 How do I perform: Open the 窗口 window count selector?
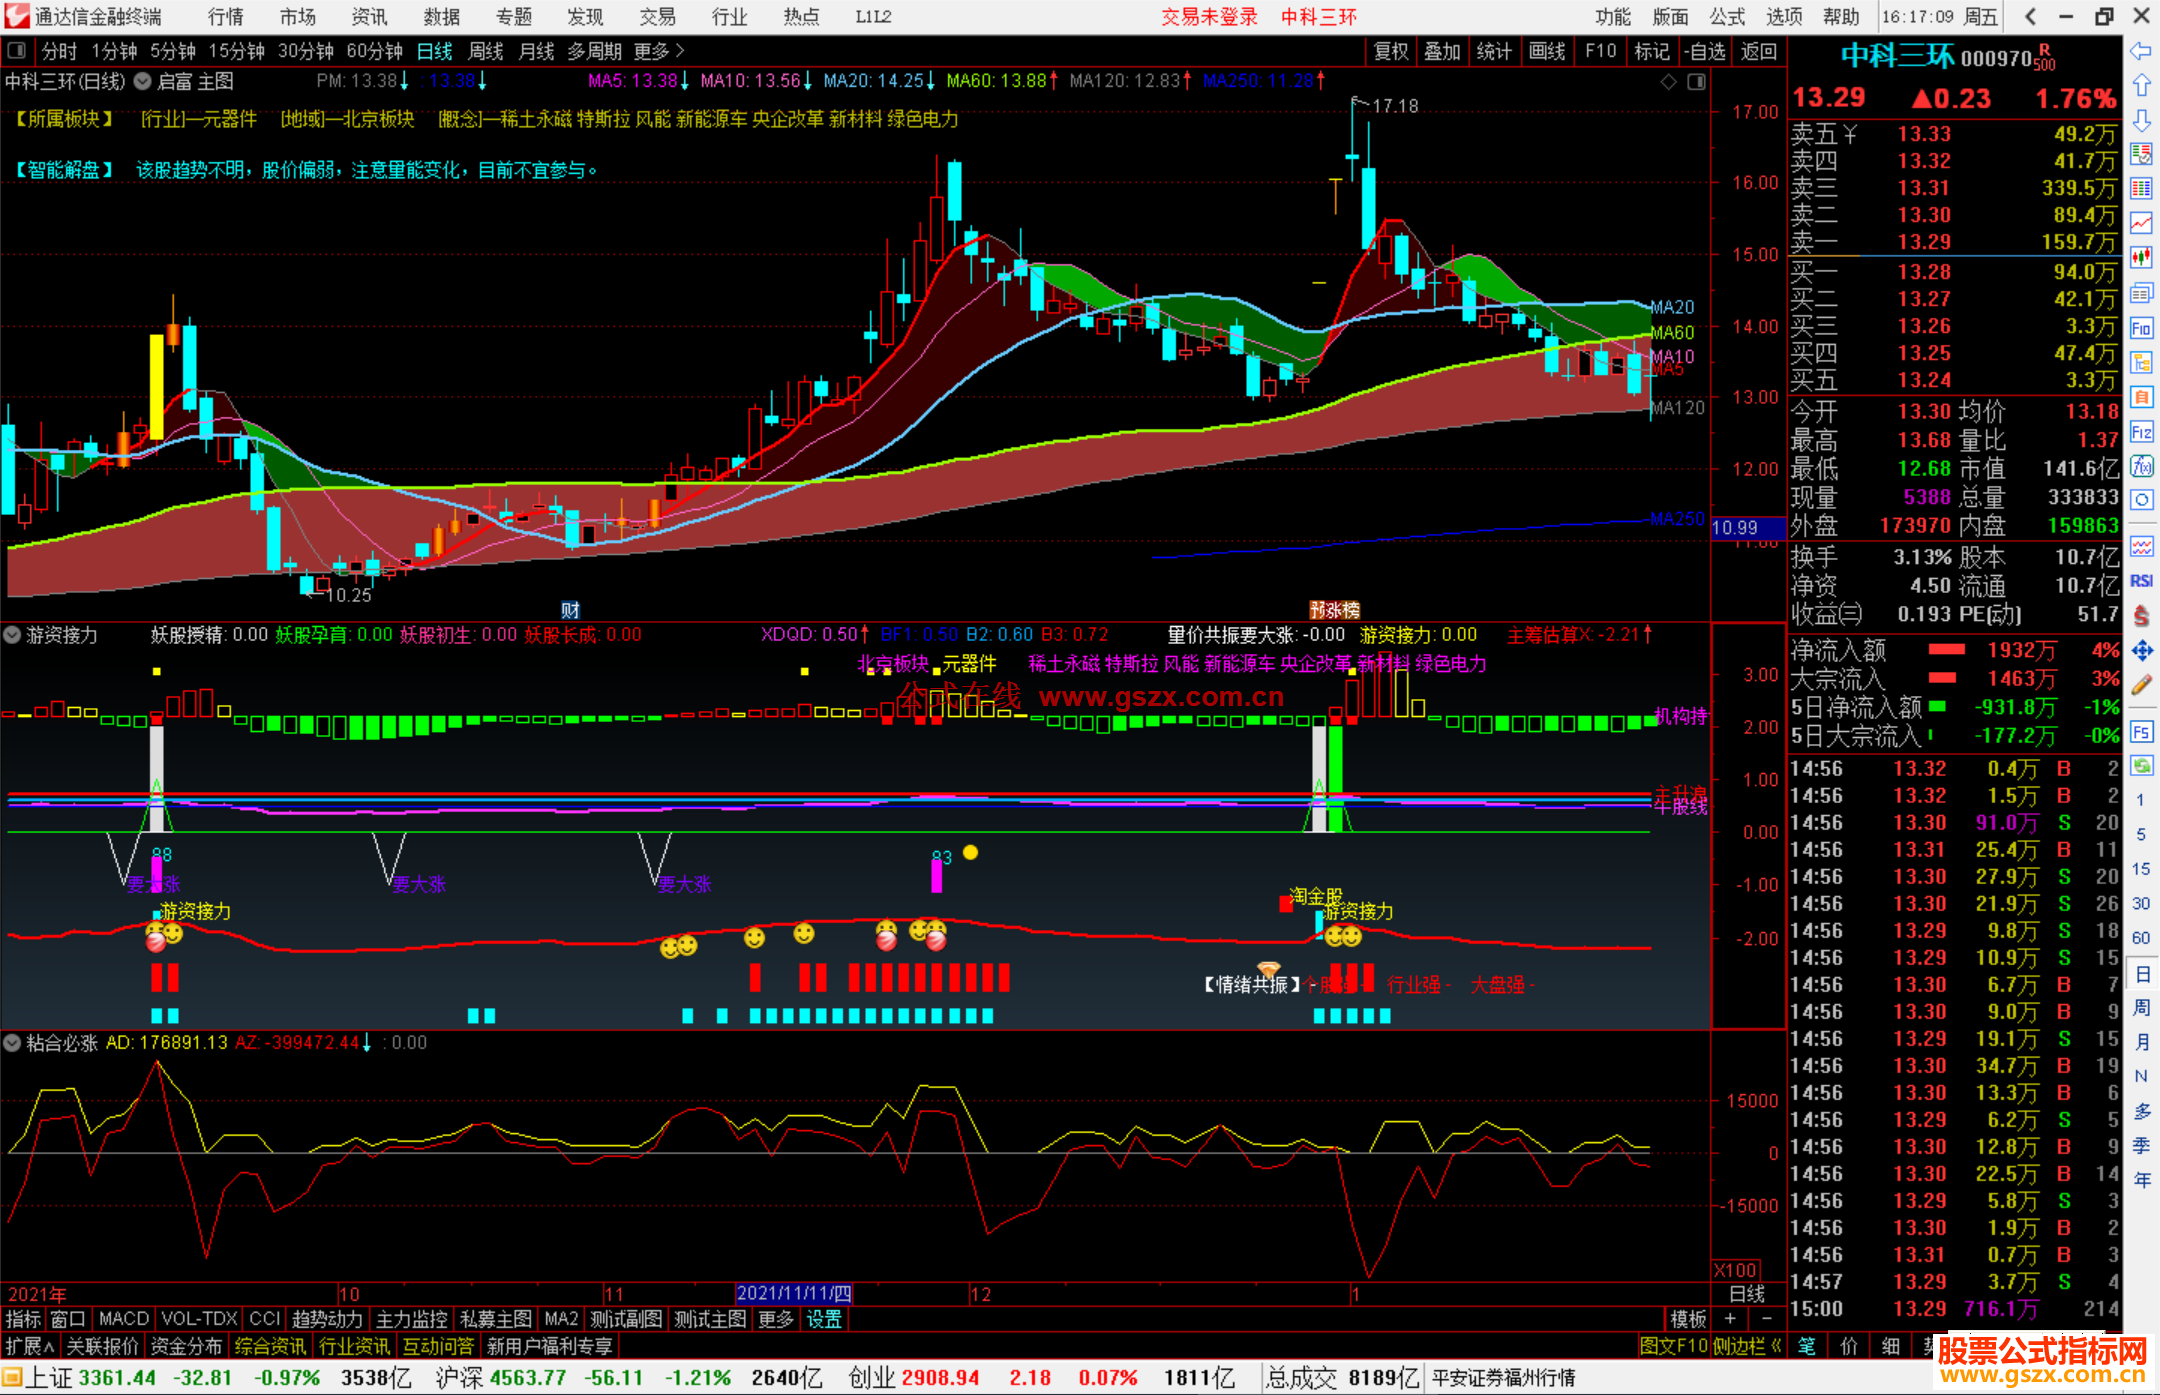click(68, 1319)
